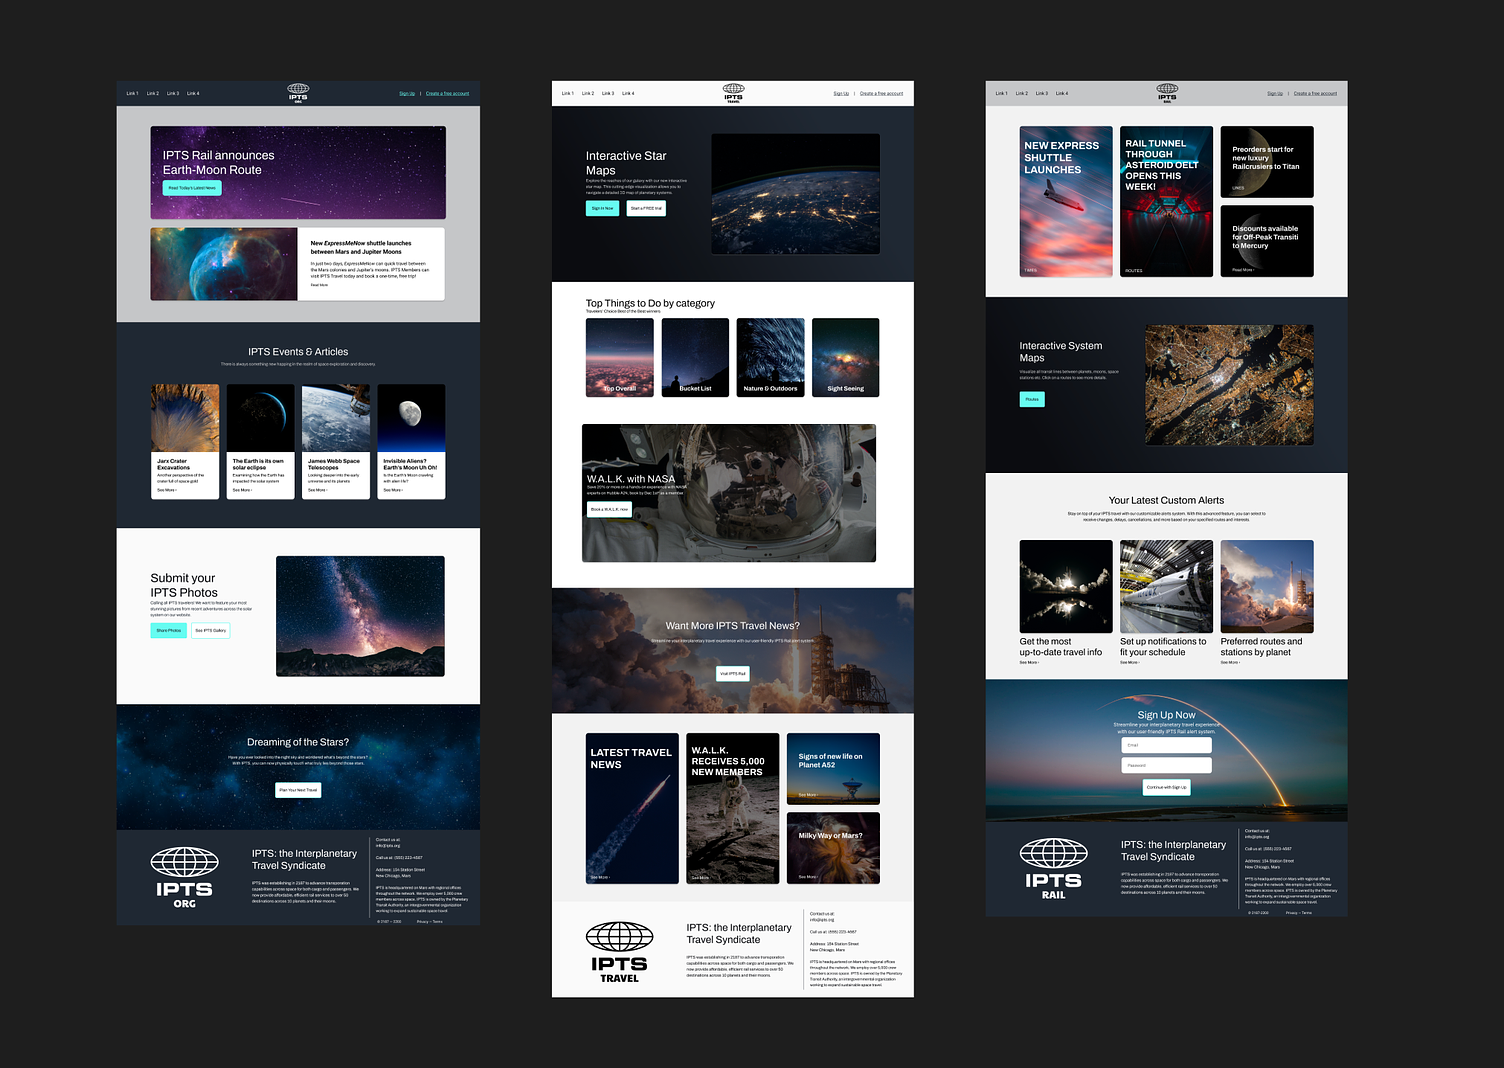Open Set up notifications to fit your schedule card

[x=1167, y=602]
